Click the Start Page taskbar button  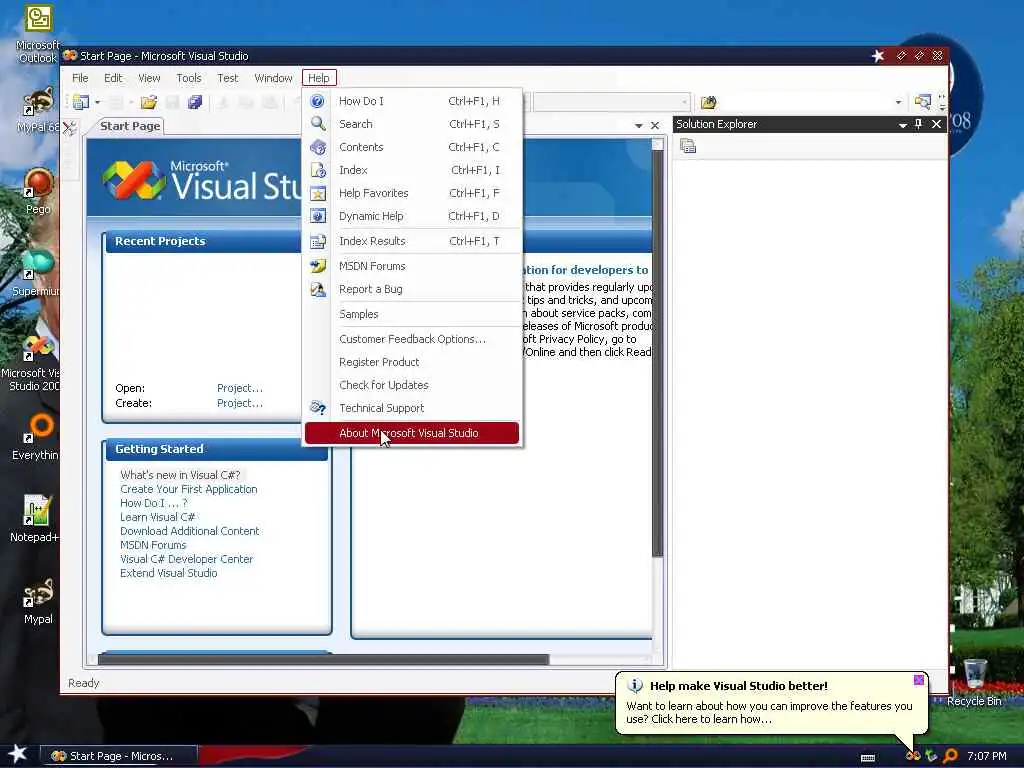(x=120, y=756)
